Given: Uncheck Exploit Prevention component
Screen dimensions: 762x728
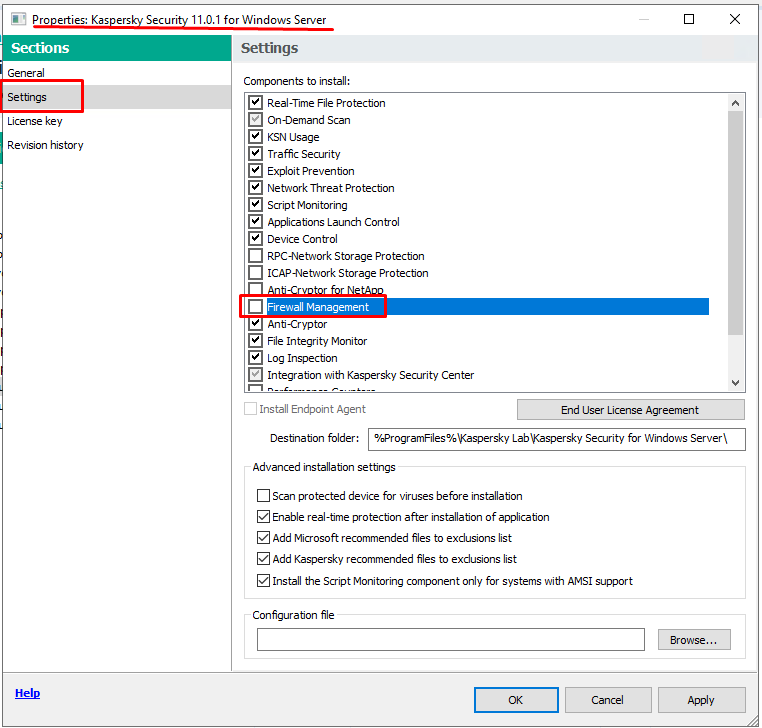Looking at the screenshot, I should tap(256, 171).
